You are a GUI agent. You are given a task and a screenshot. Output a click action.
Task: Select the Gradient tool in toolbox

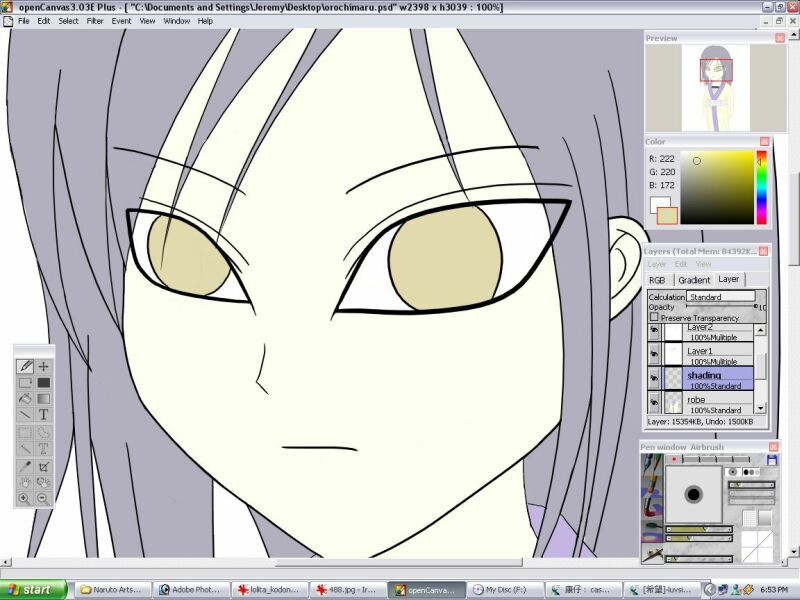[x=43, y=398]
